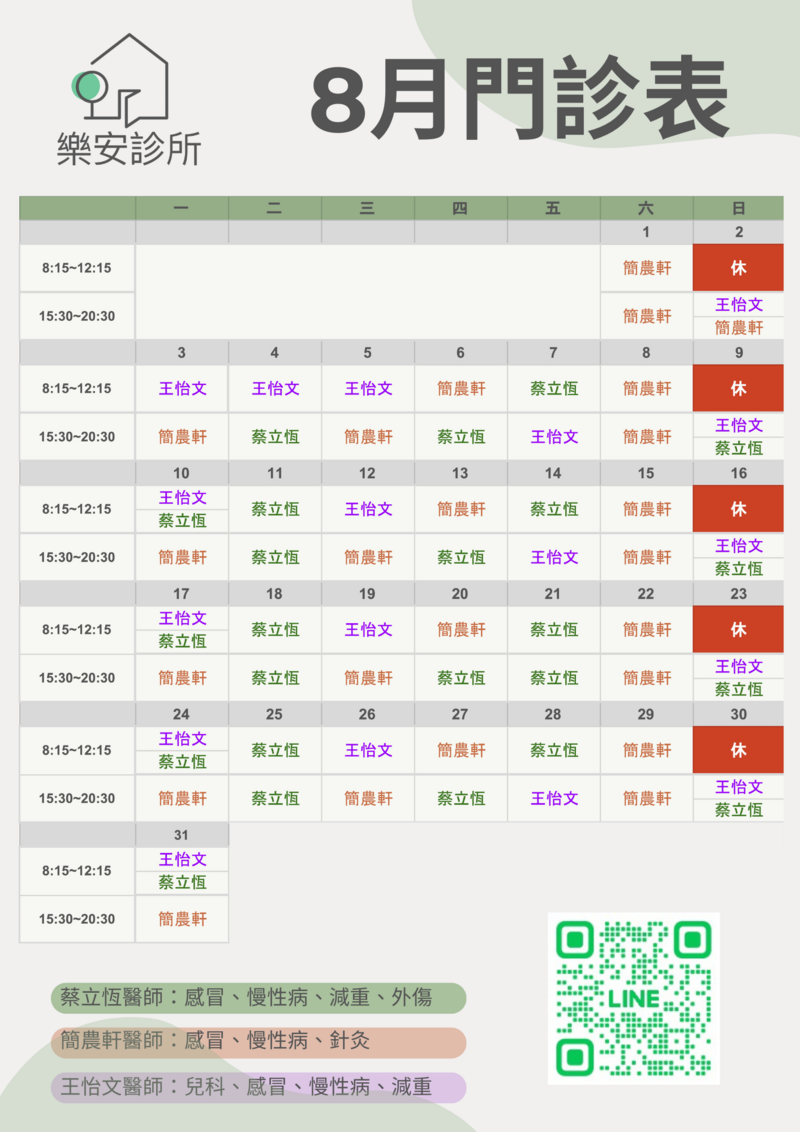Click date number 3 in the calendar
This screenshot has height=1132, width=800.
coord(182,352)
